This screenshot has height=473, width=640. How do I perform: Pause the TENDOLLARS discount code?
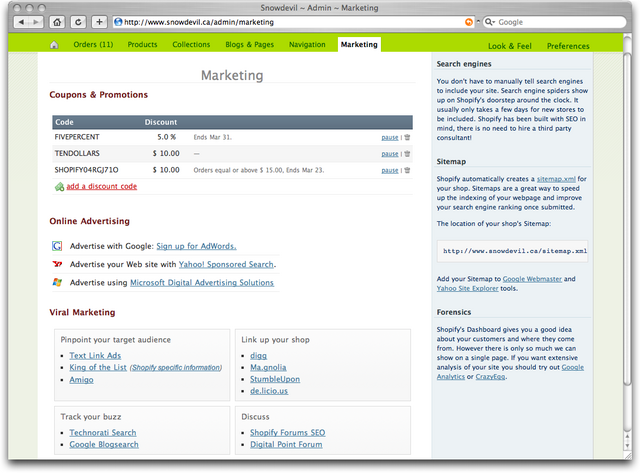click(390, 154)
